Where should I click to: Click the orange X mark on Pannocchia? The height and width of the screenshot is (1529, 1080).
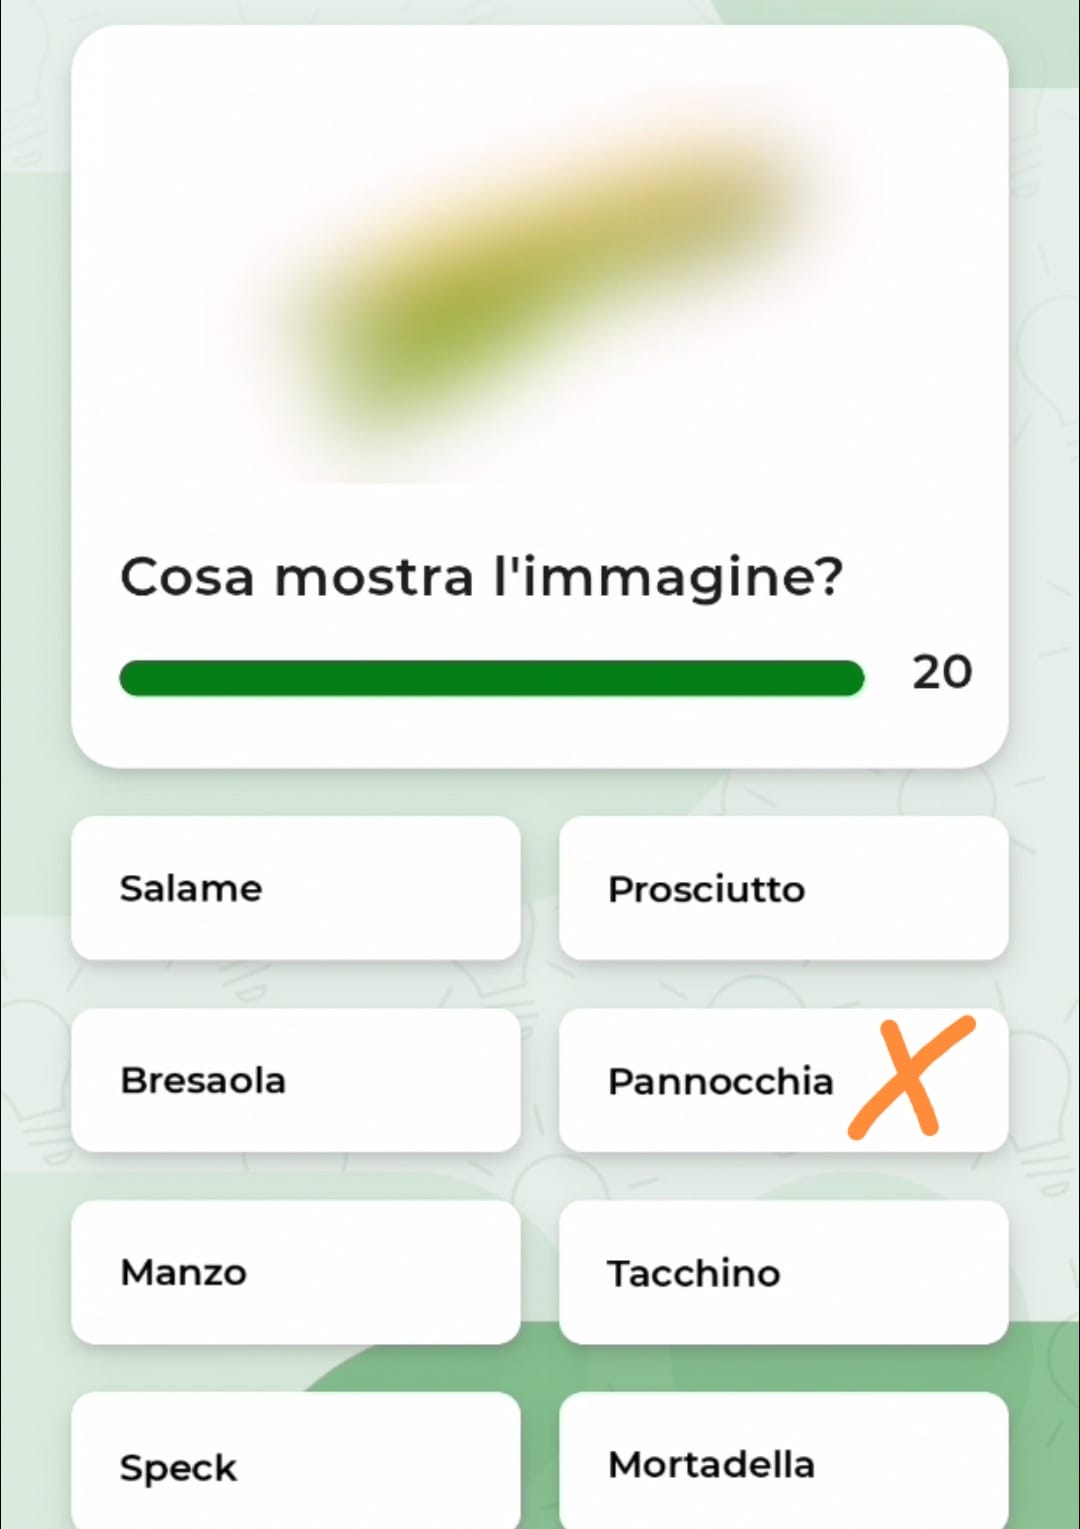point(910,1077)
